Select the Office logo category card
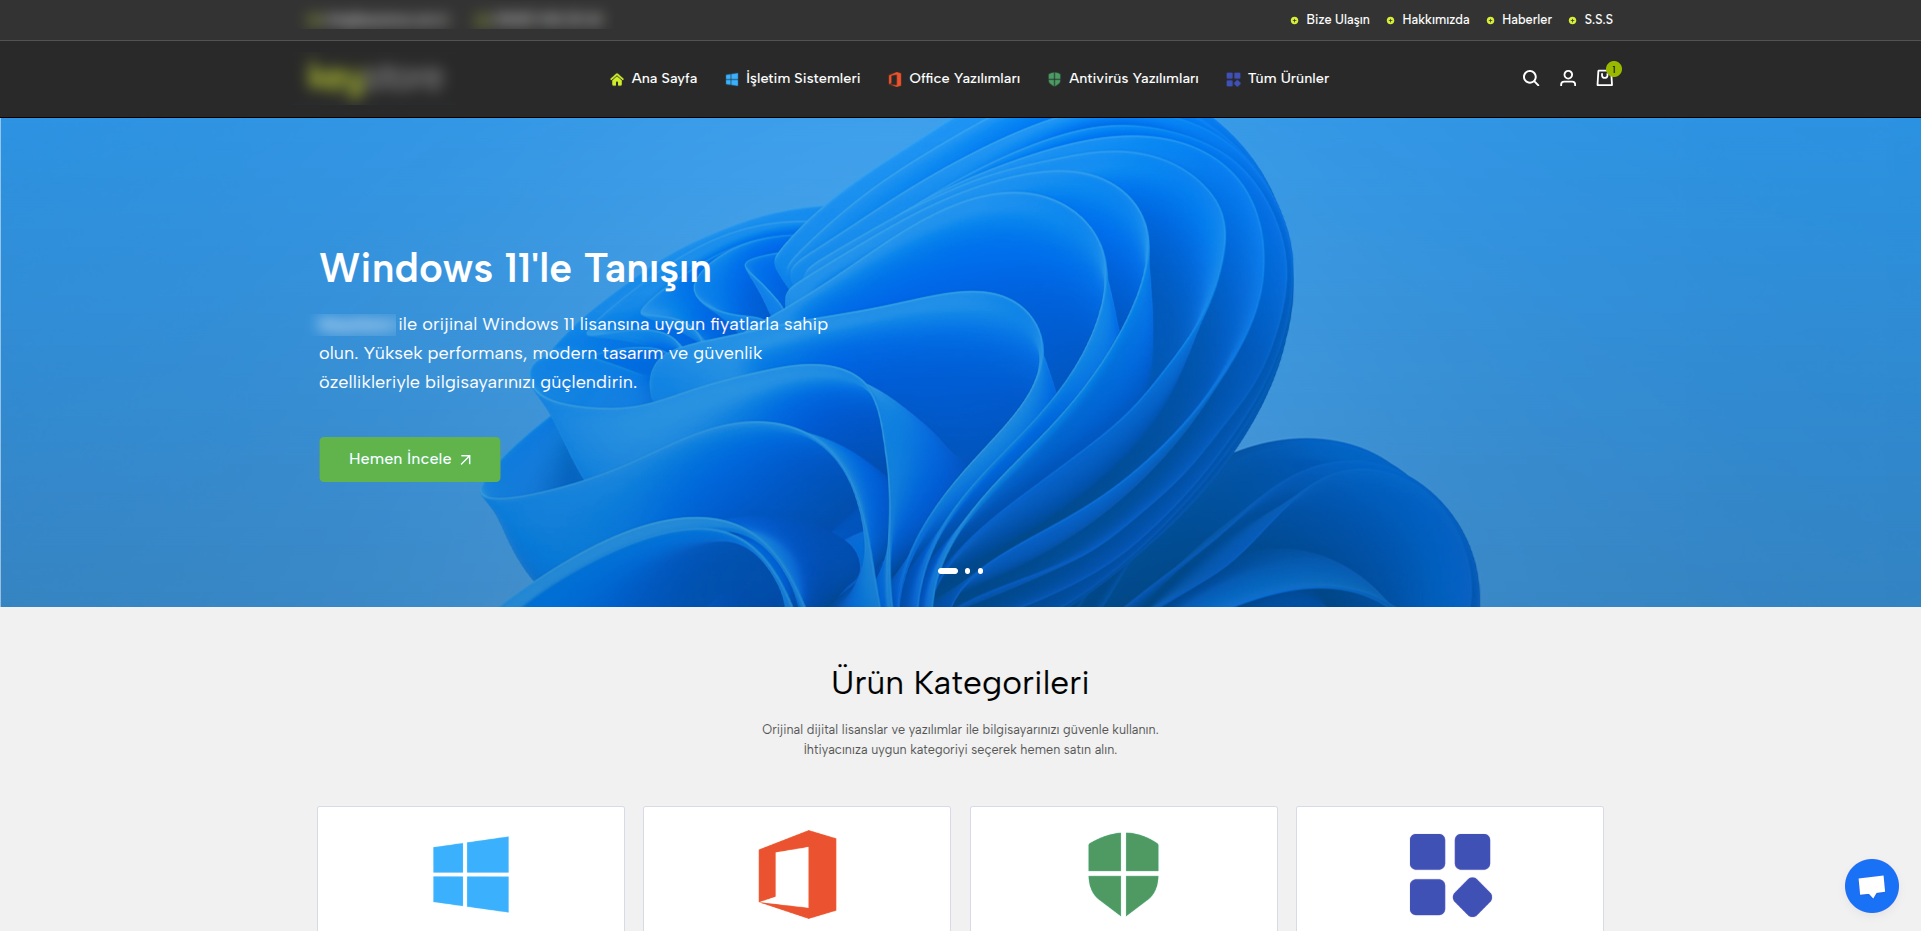The width and height of the screenshot is (1921, 931). tap(797, 869)
